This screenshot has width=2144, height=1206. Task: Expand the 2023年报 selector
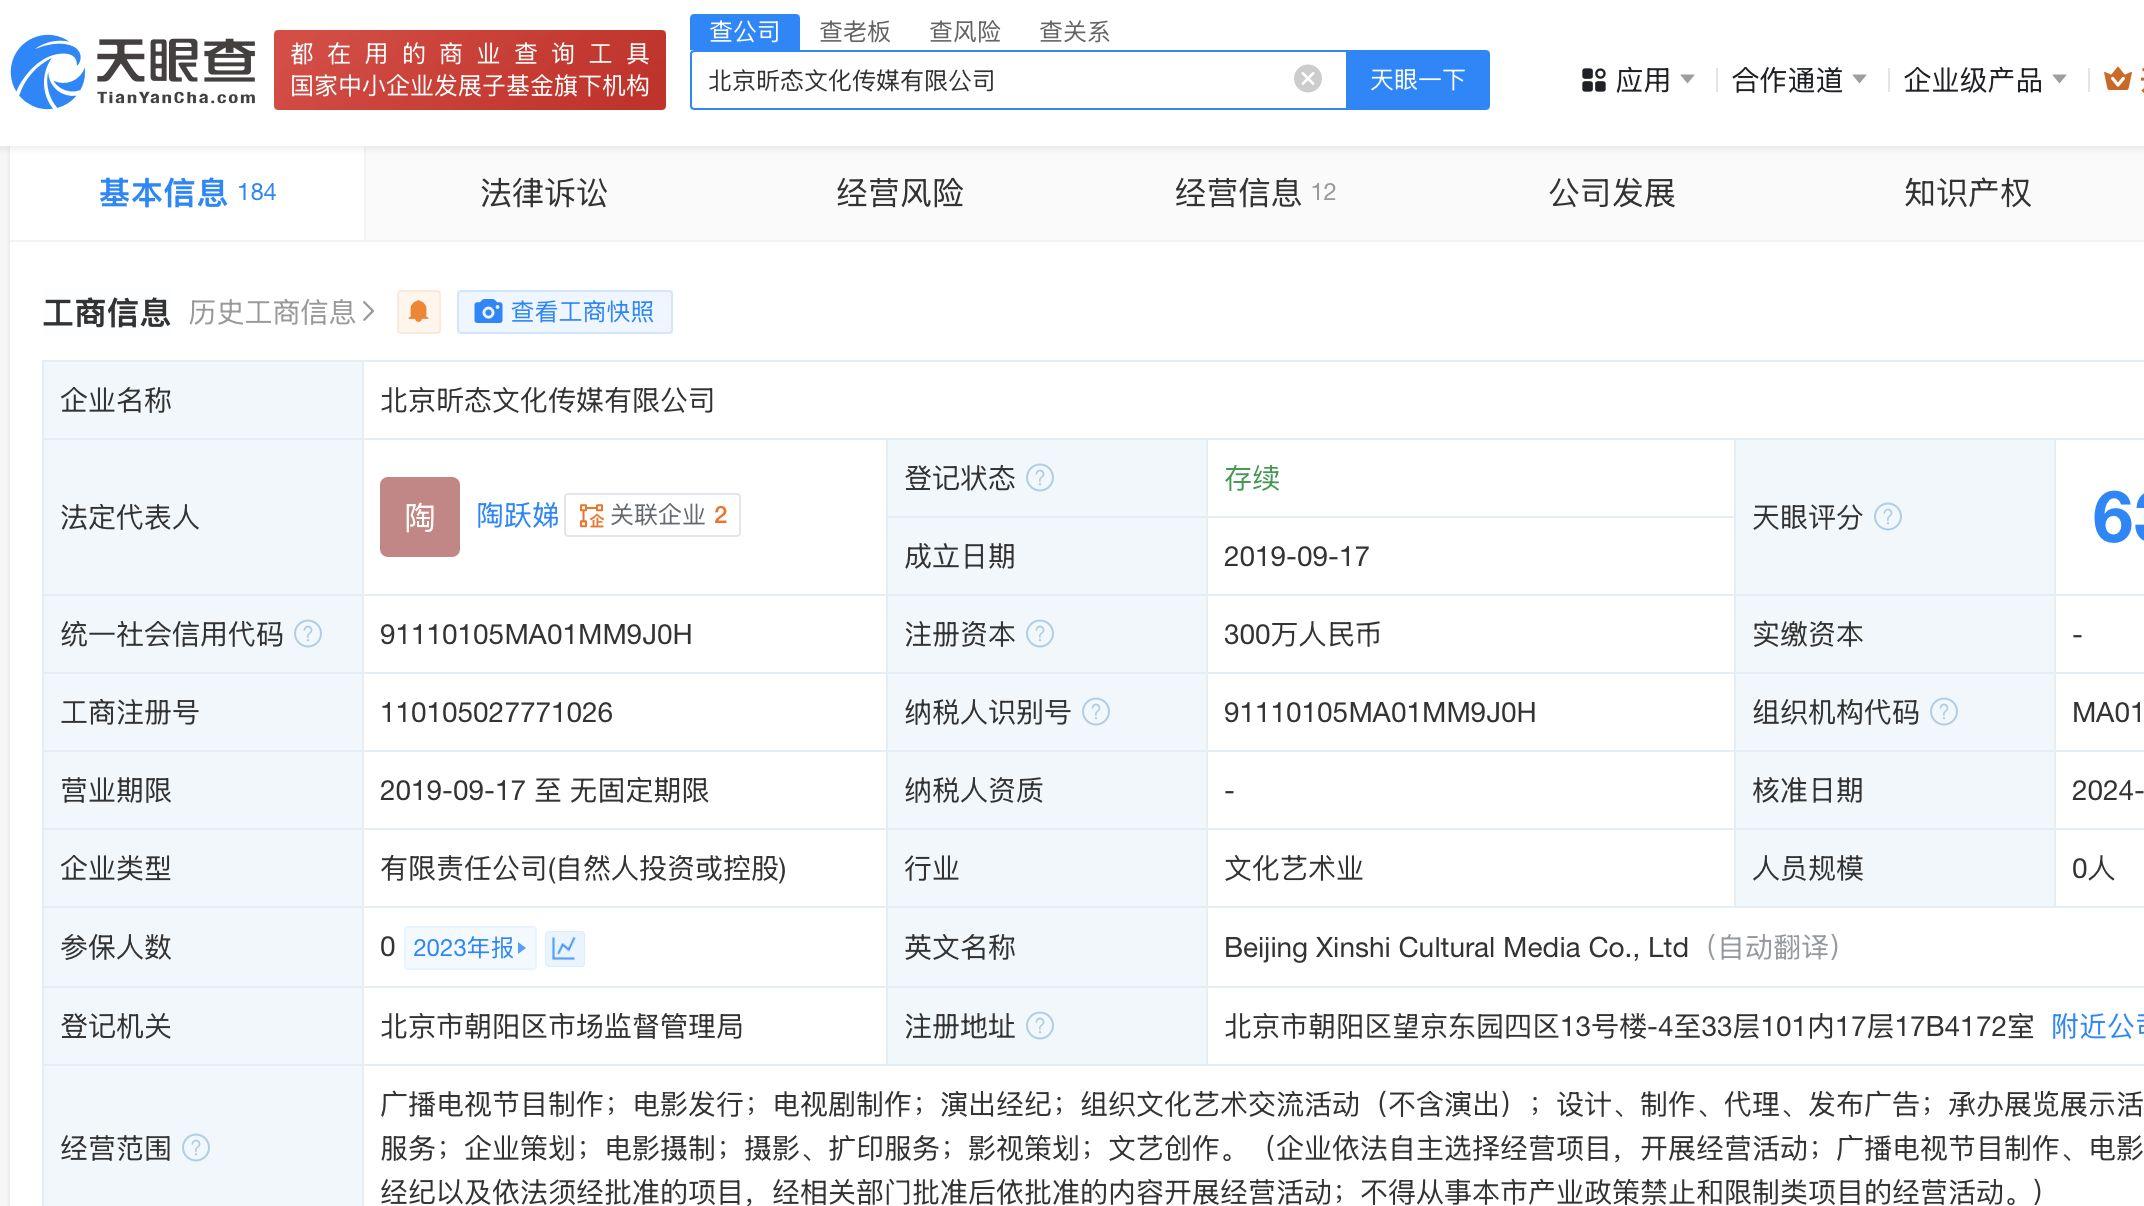(470, 948)
